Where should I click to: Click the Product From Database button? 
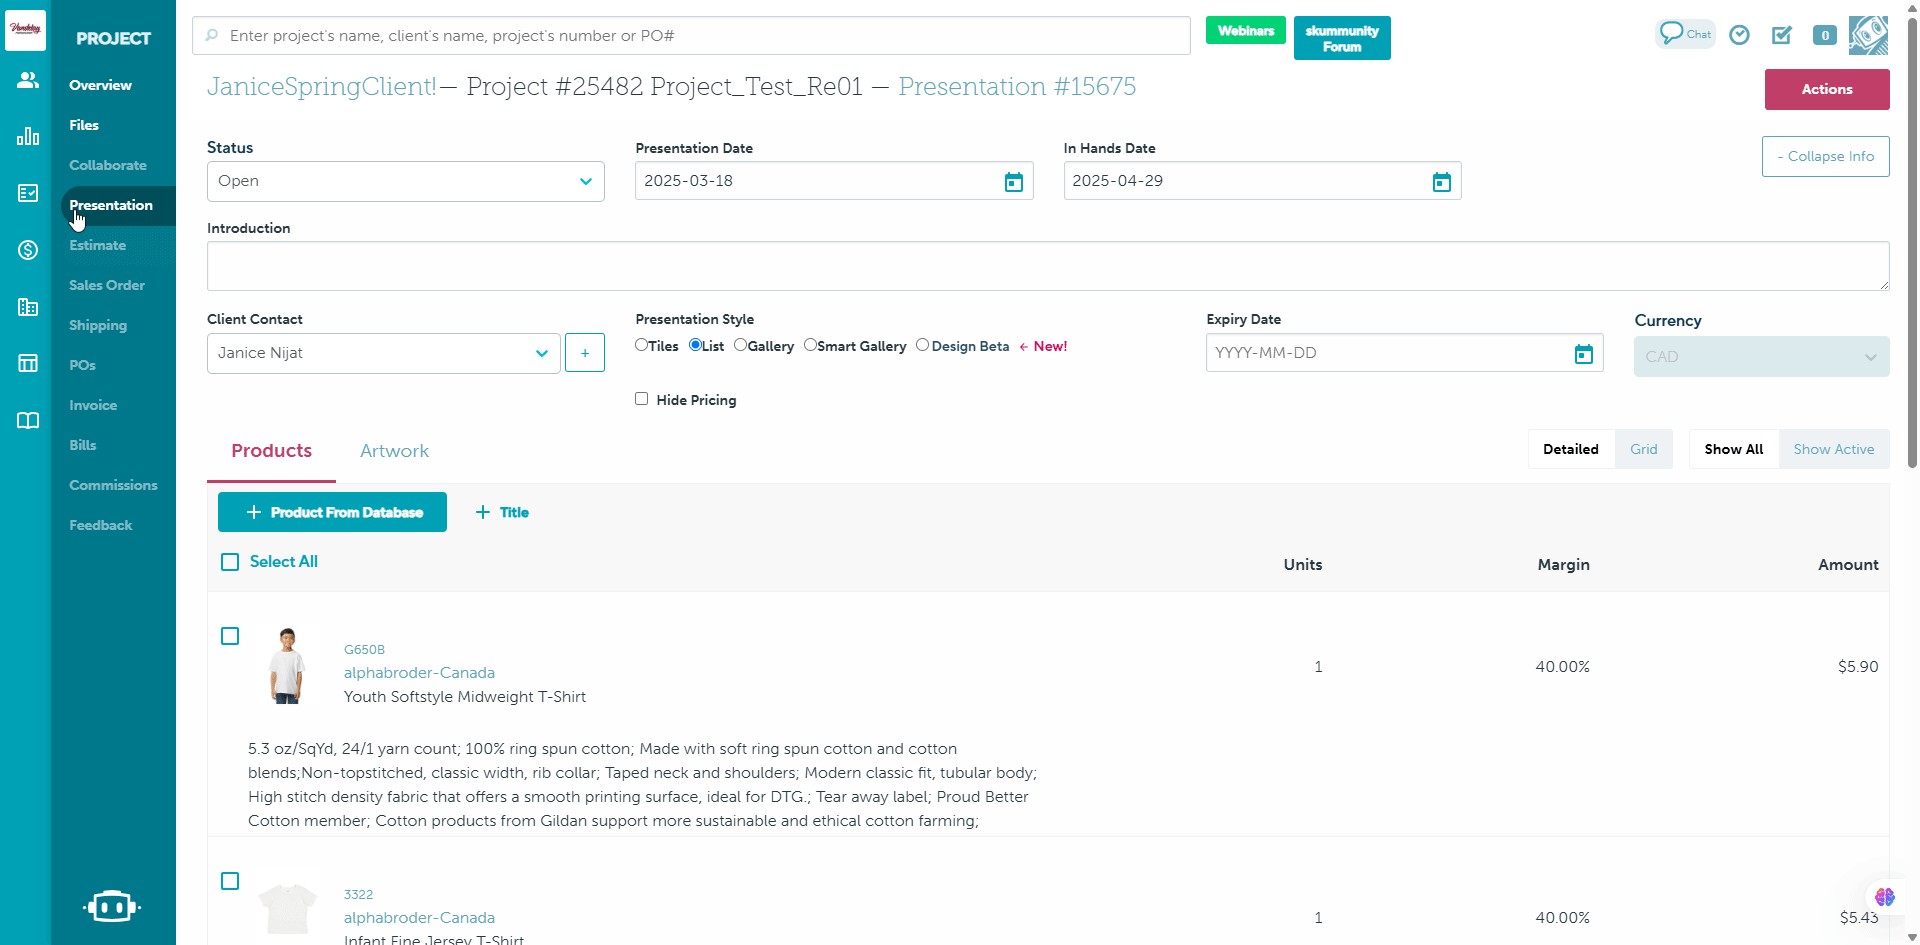pyautogui.click(x=332, y=512)
